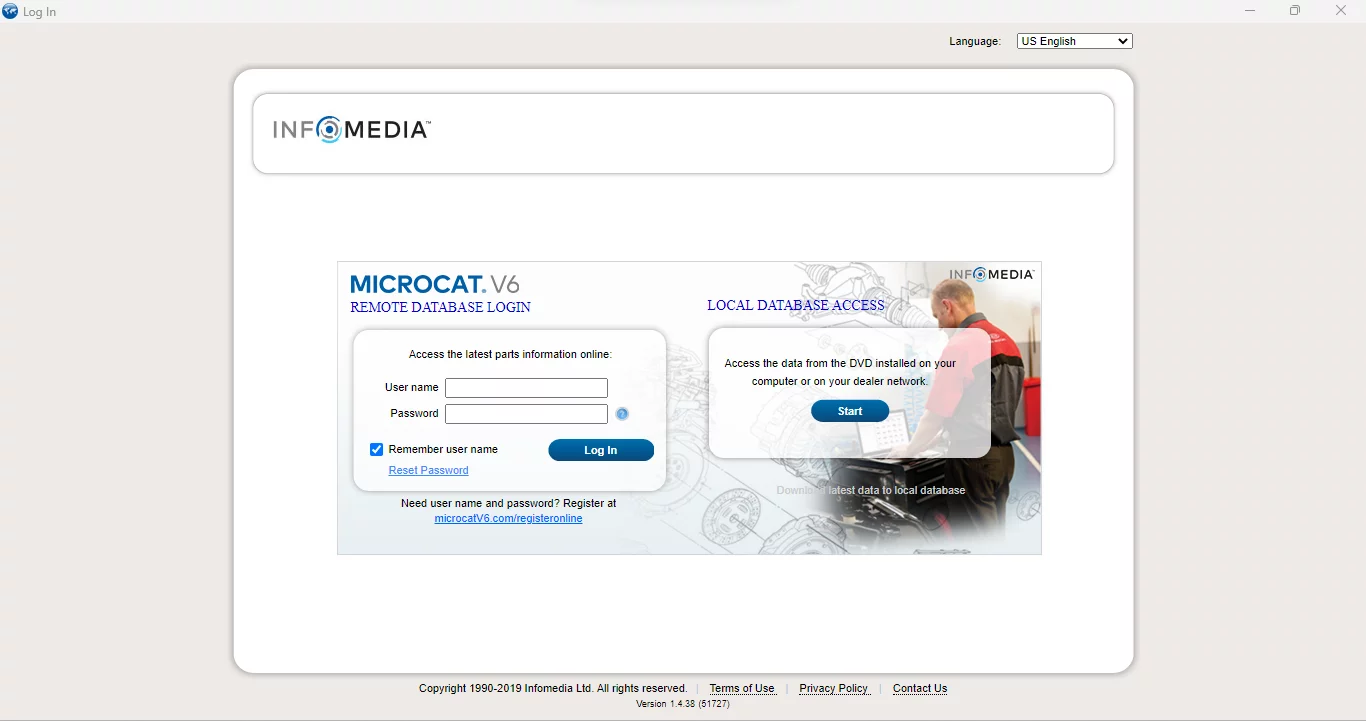
Task: Open the Reset Password link
Action: pos(428,470)
